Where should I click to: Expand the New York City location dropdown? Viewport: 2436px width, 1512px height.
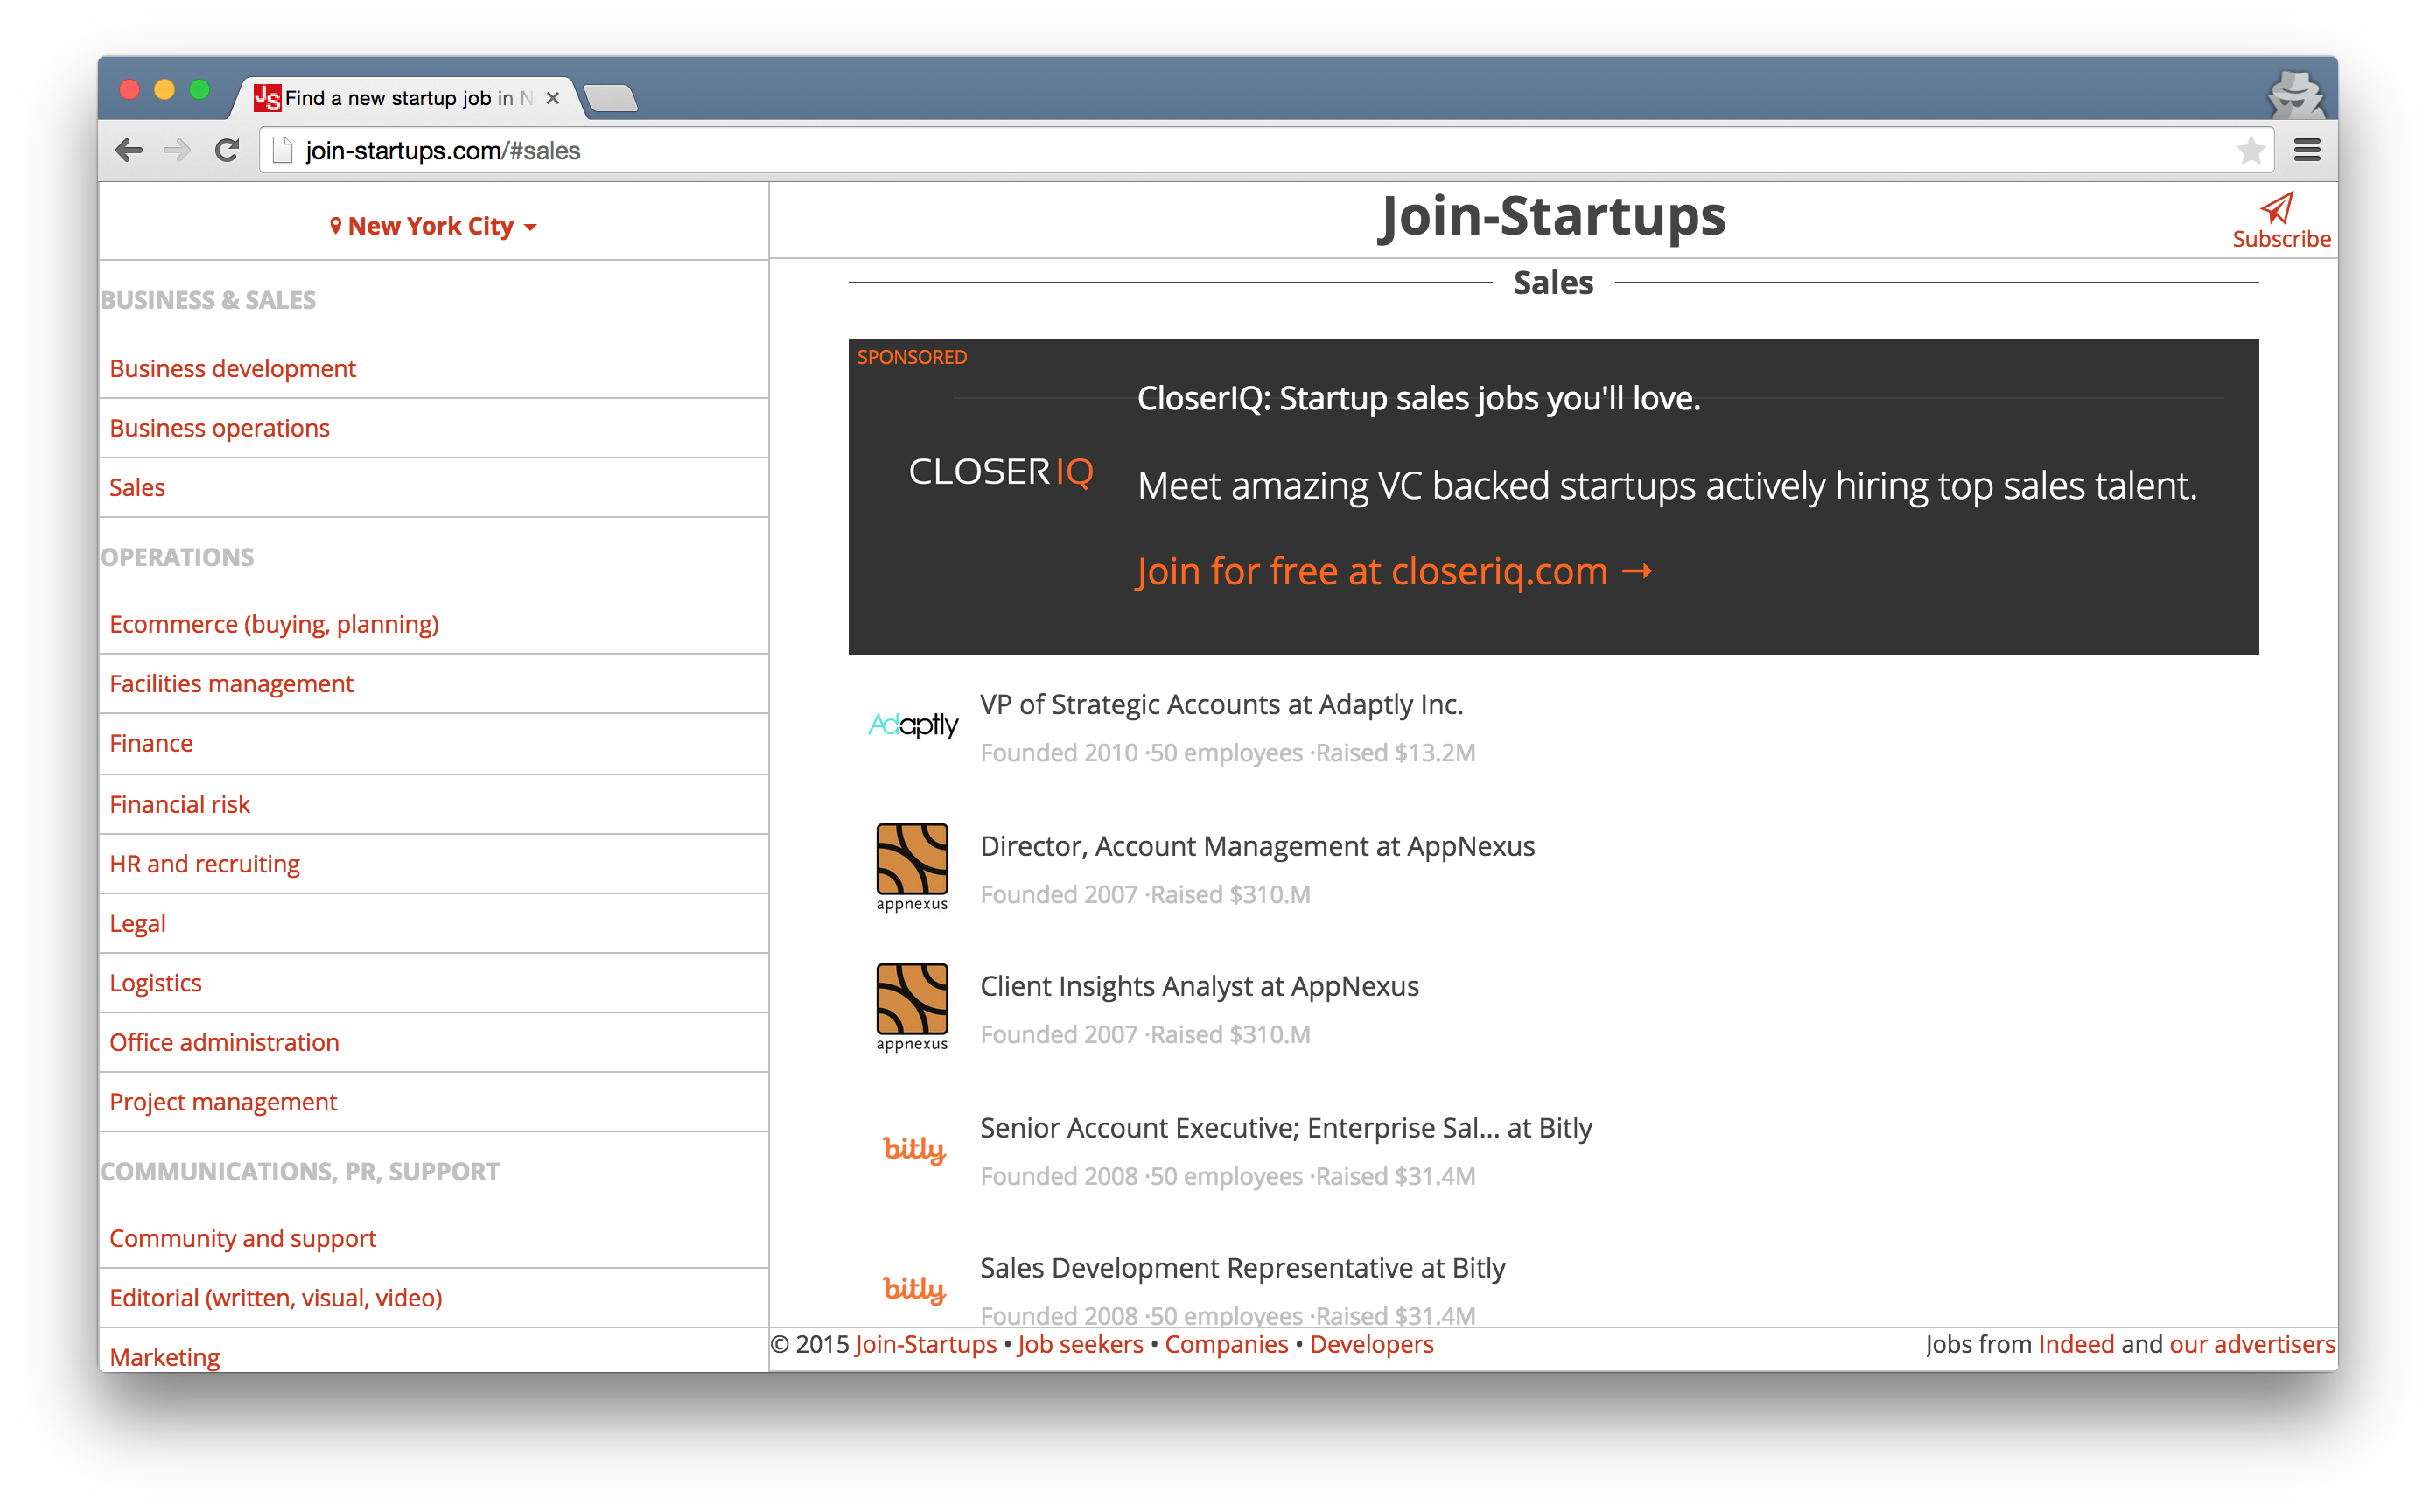pos(433,227)
